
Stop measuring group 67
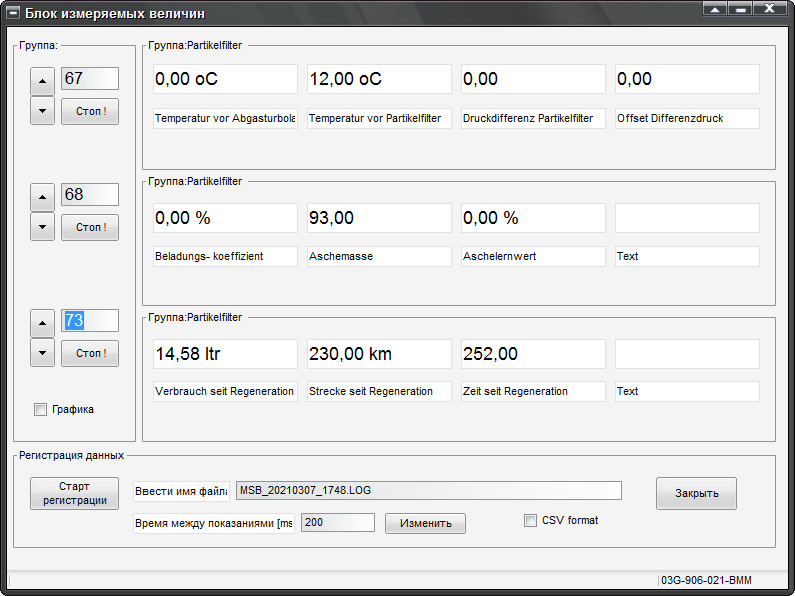pos(90,110)
